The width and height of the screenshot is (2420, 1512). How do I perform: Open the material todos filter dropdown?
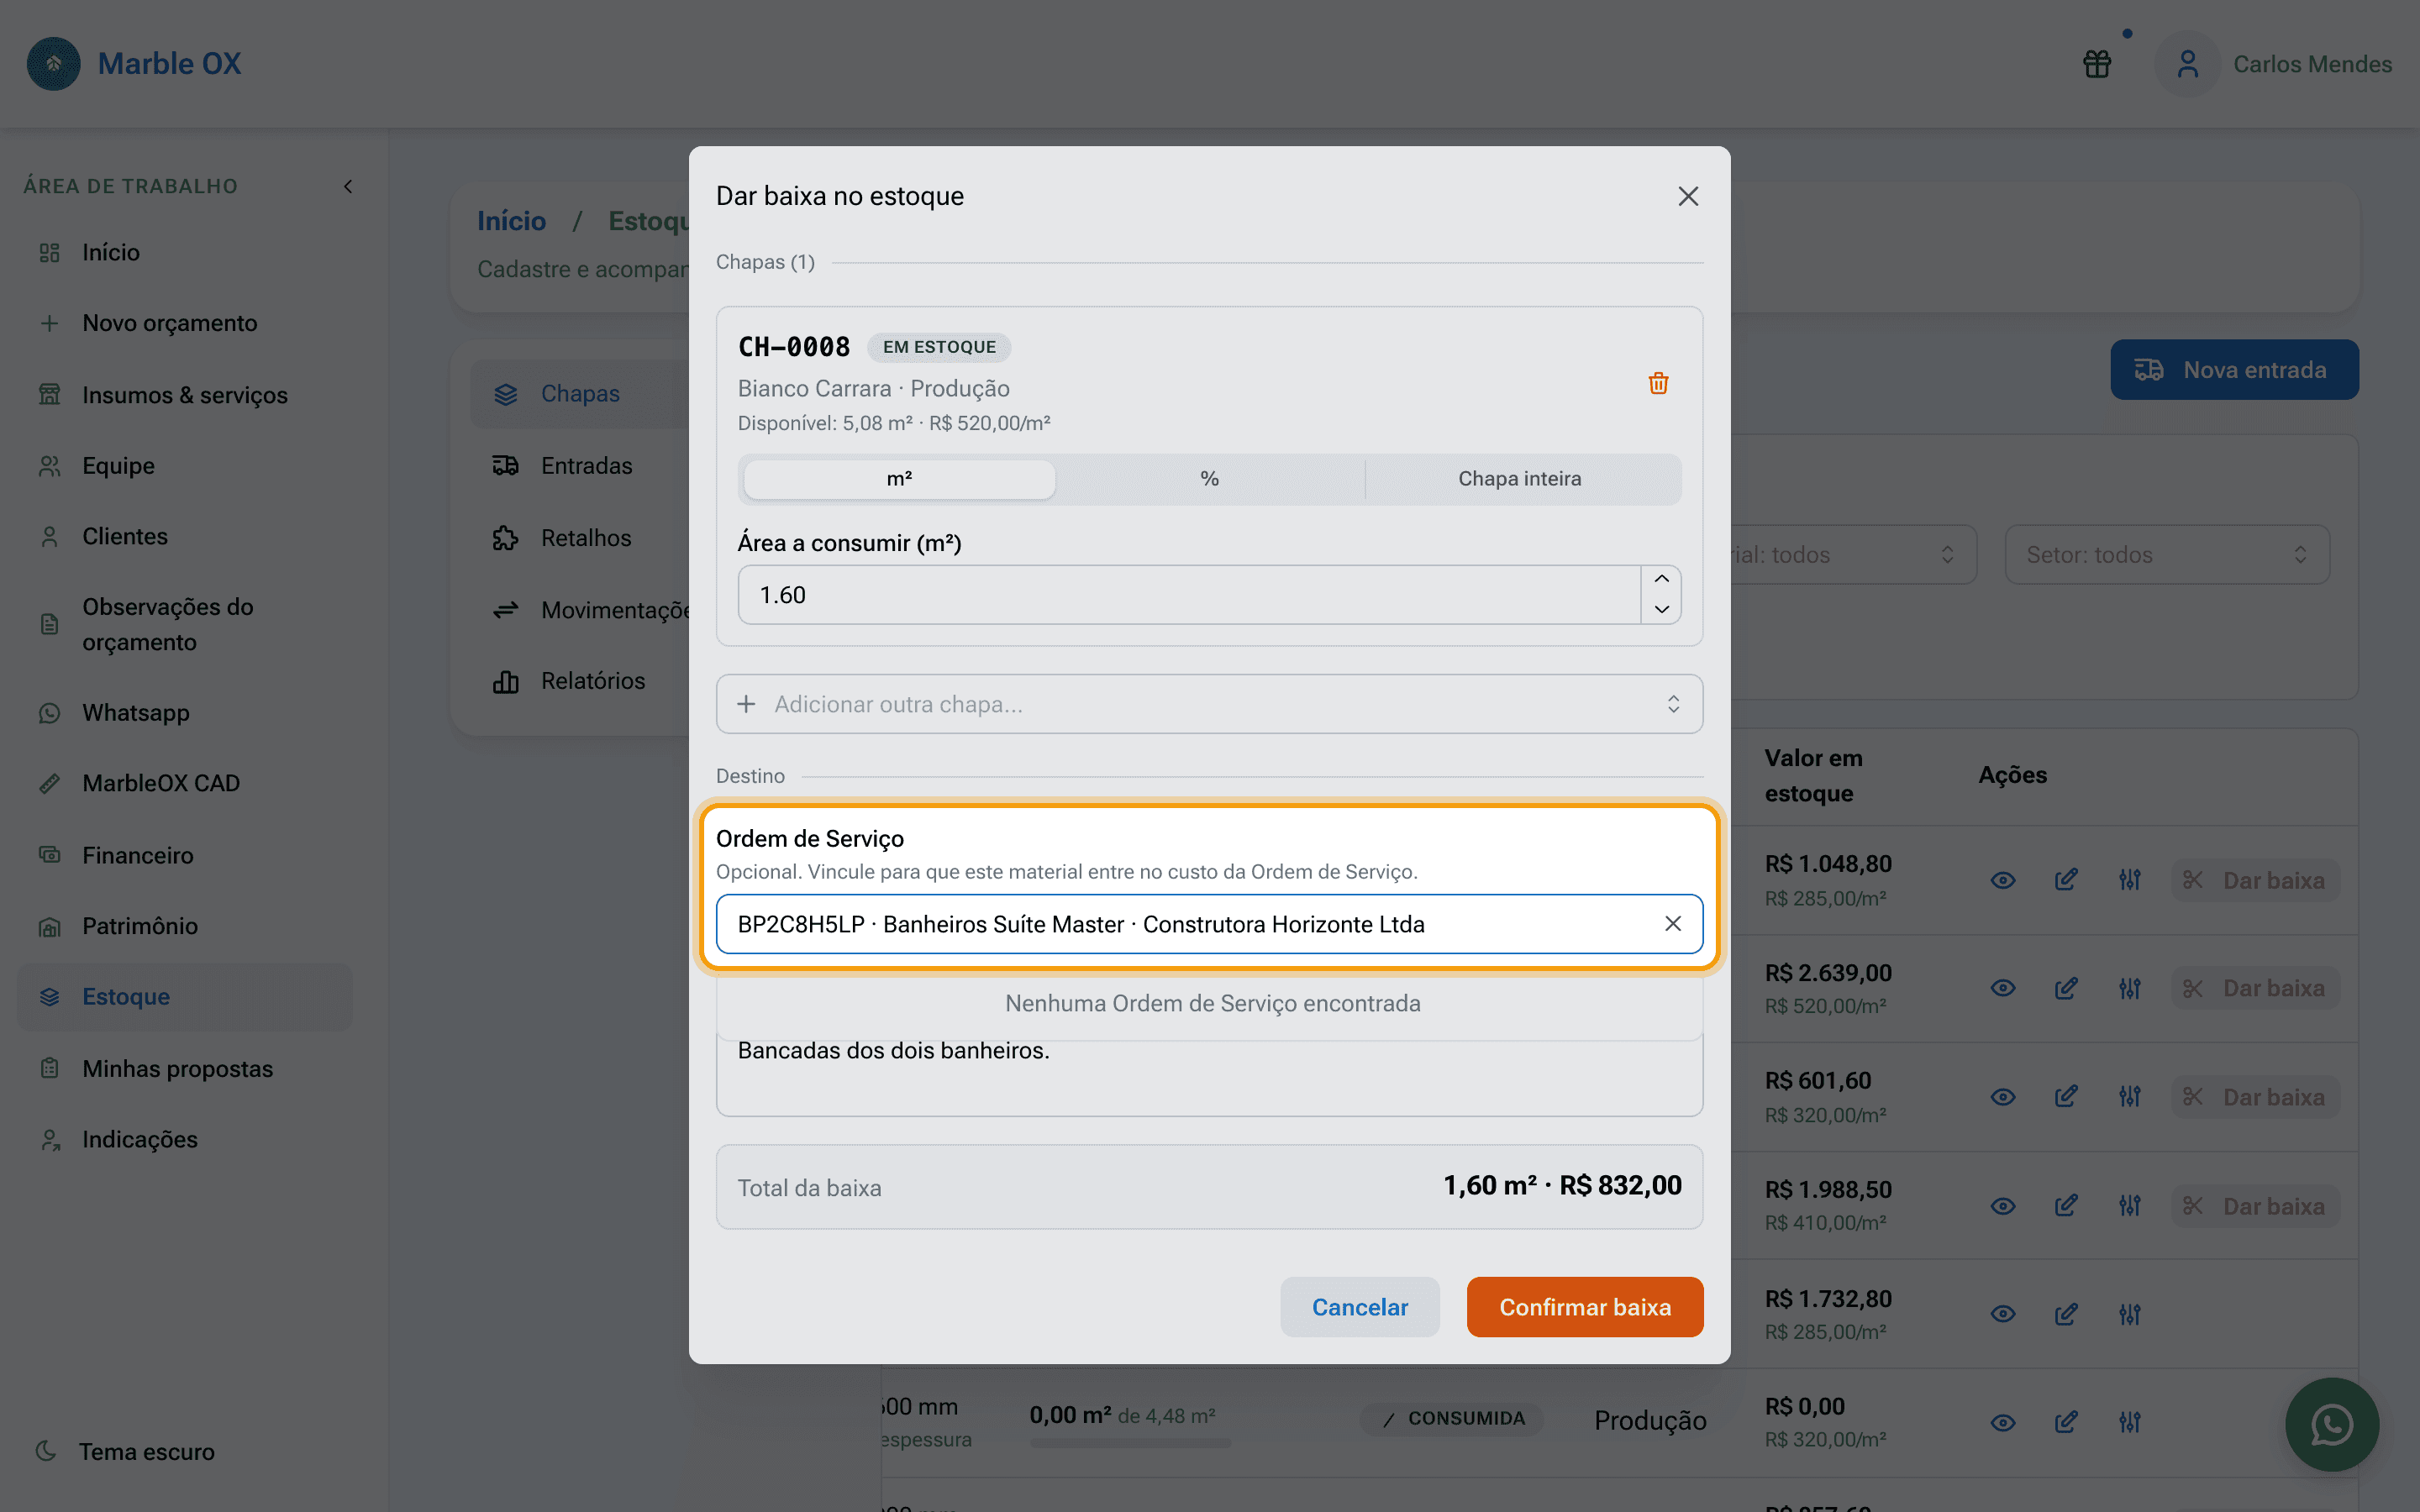[x=1853, y=555]
